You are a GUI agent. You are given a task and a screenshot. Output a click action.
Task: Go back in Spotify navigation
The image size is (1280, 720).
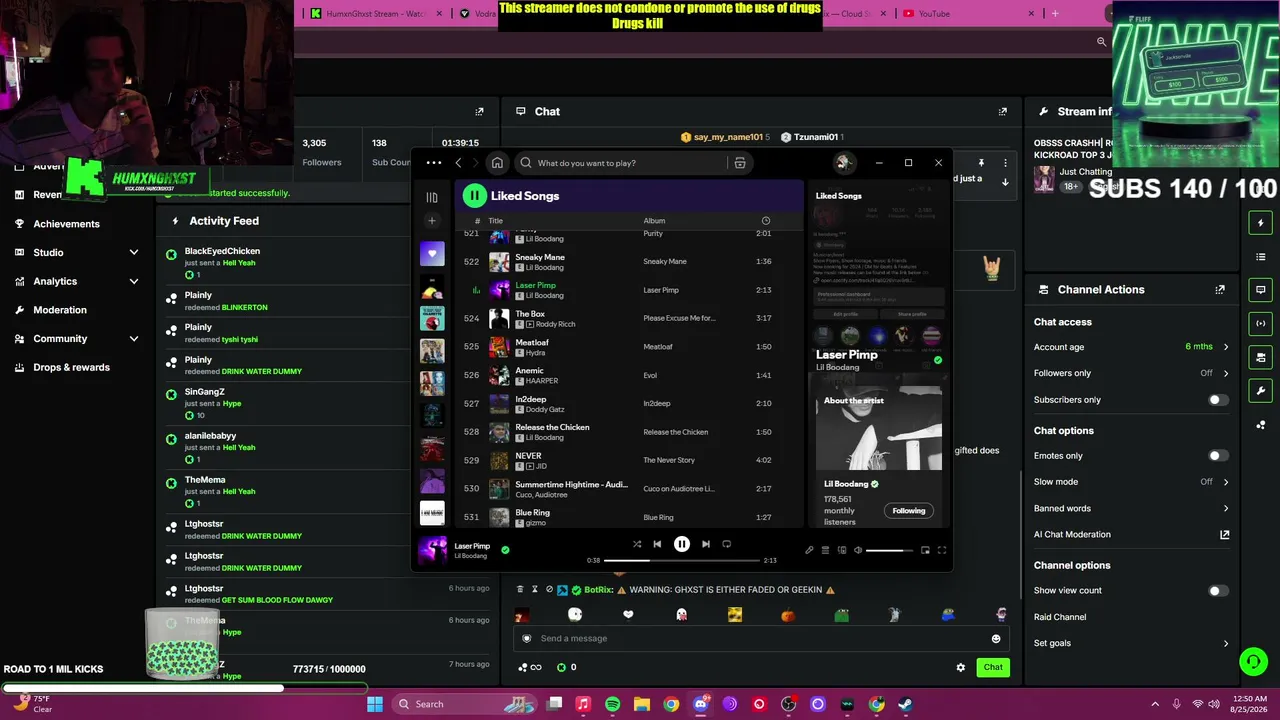[x=458, y=163]
